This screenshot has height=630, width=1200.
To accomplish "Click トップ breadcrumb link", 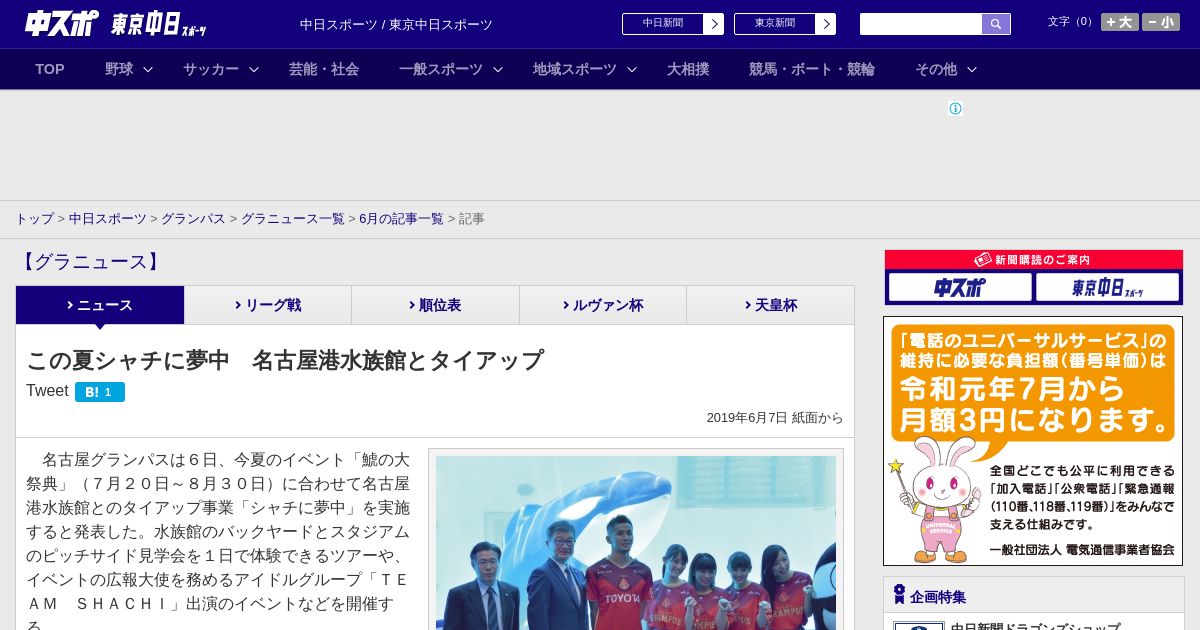I will [35, 219].
